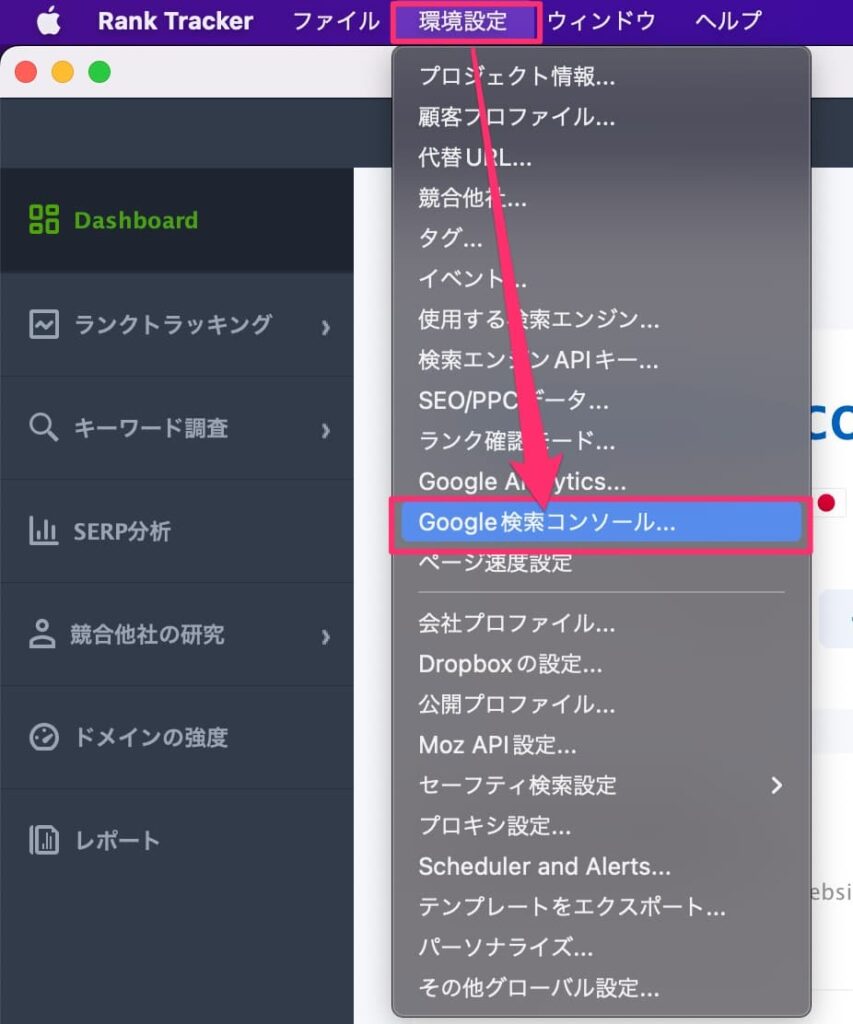This screenshot has height=1024, width=853.
Task: Choose ランク確認モード... from the menu
Action: tap(601, 441)
